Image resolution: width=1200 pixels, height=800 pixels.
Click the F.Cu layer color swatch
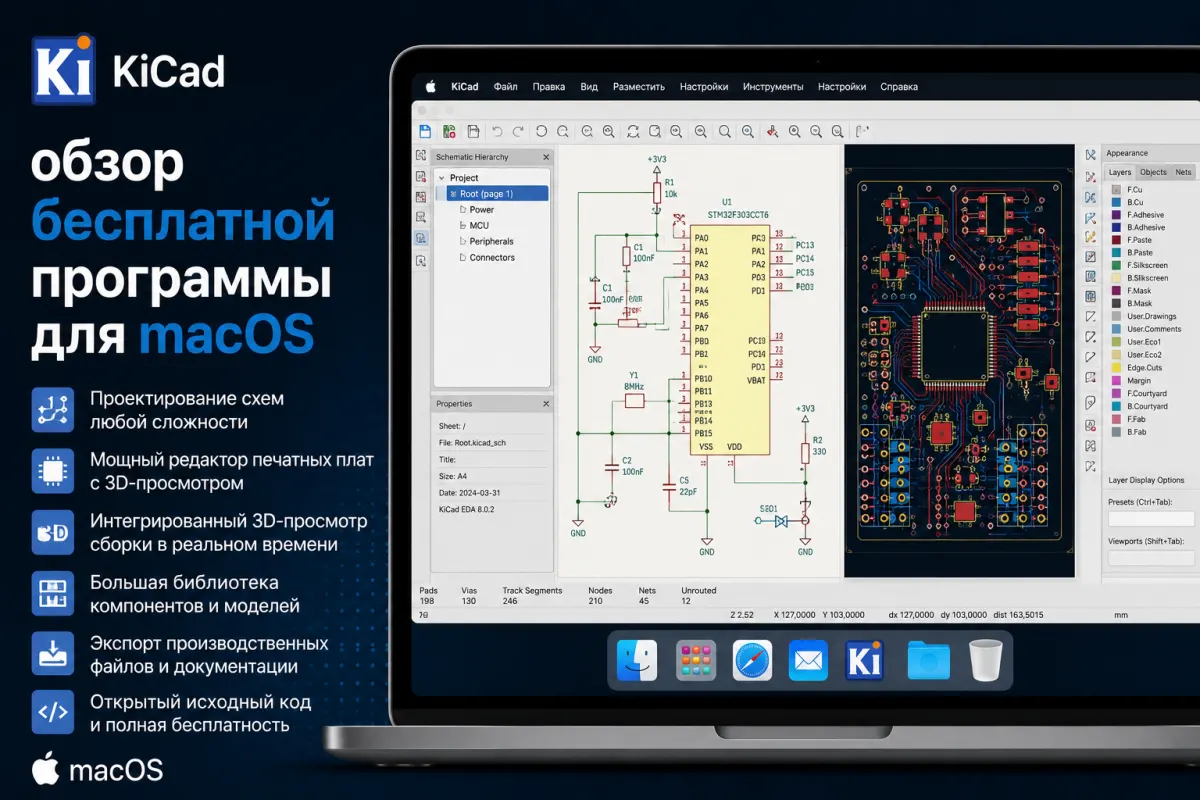[1116, 189]
